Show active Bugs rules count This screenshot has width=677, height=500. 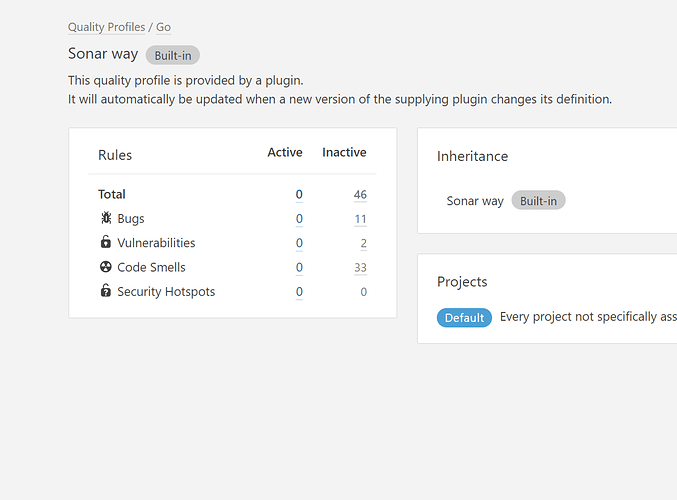(299, 219)
